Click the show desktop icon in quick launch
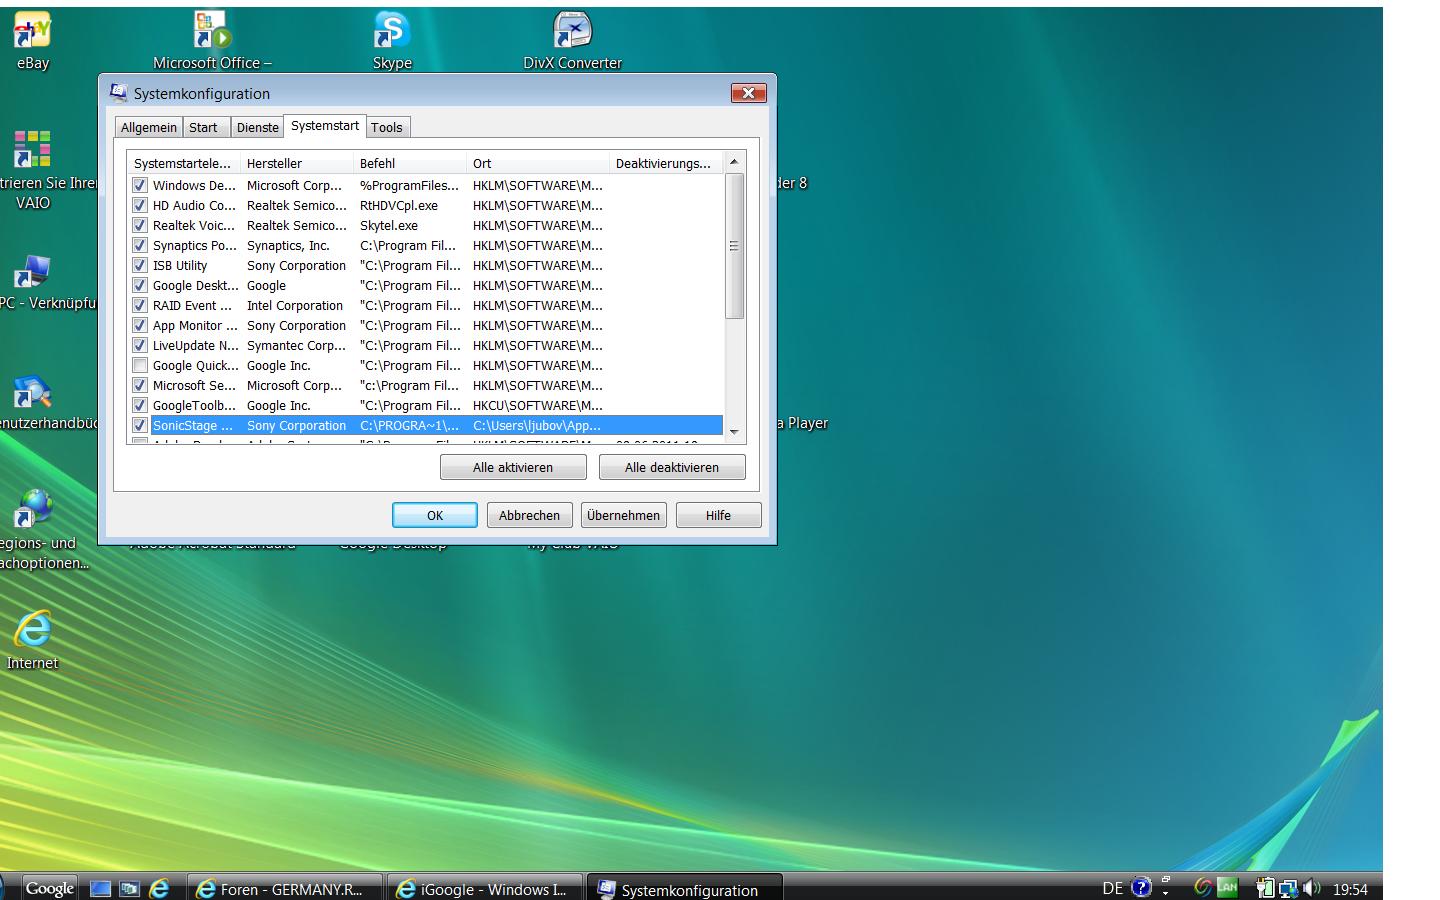1440x900 pixels. point(101,888)
